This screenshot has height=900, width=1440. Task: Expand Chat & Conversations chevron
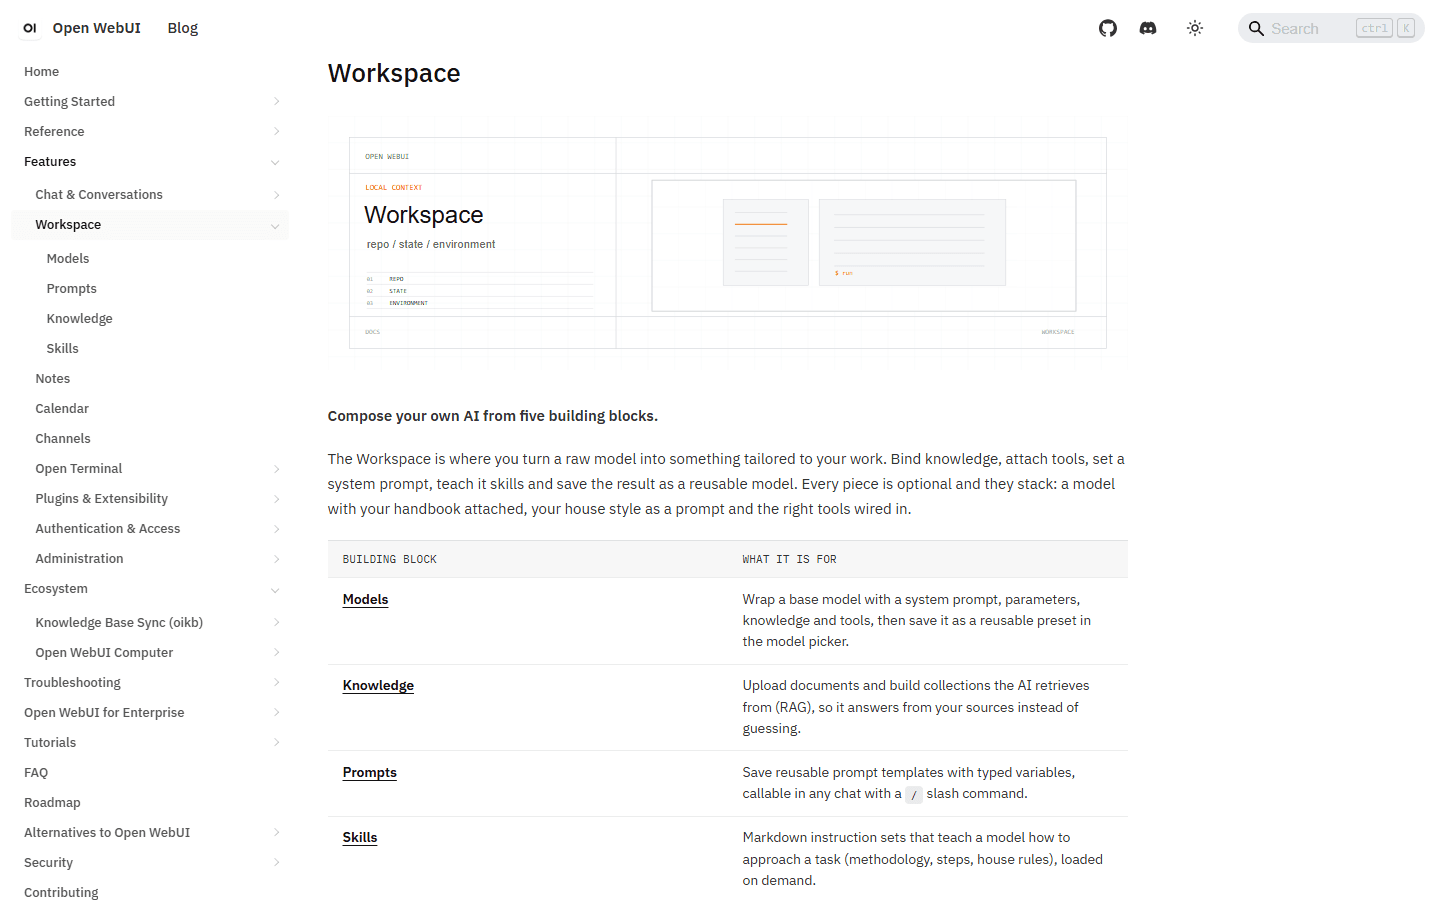(x=276, y=195)
